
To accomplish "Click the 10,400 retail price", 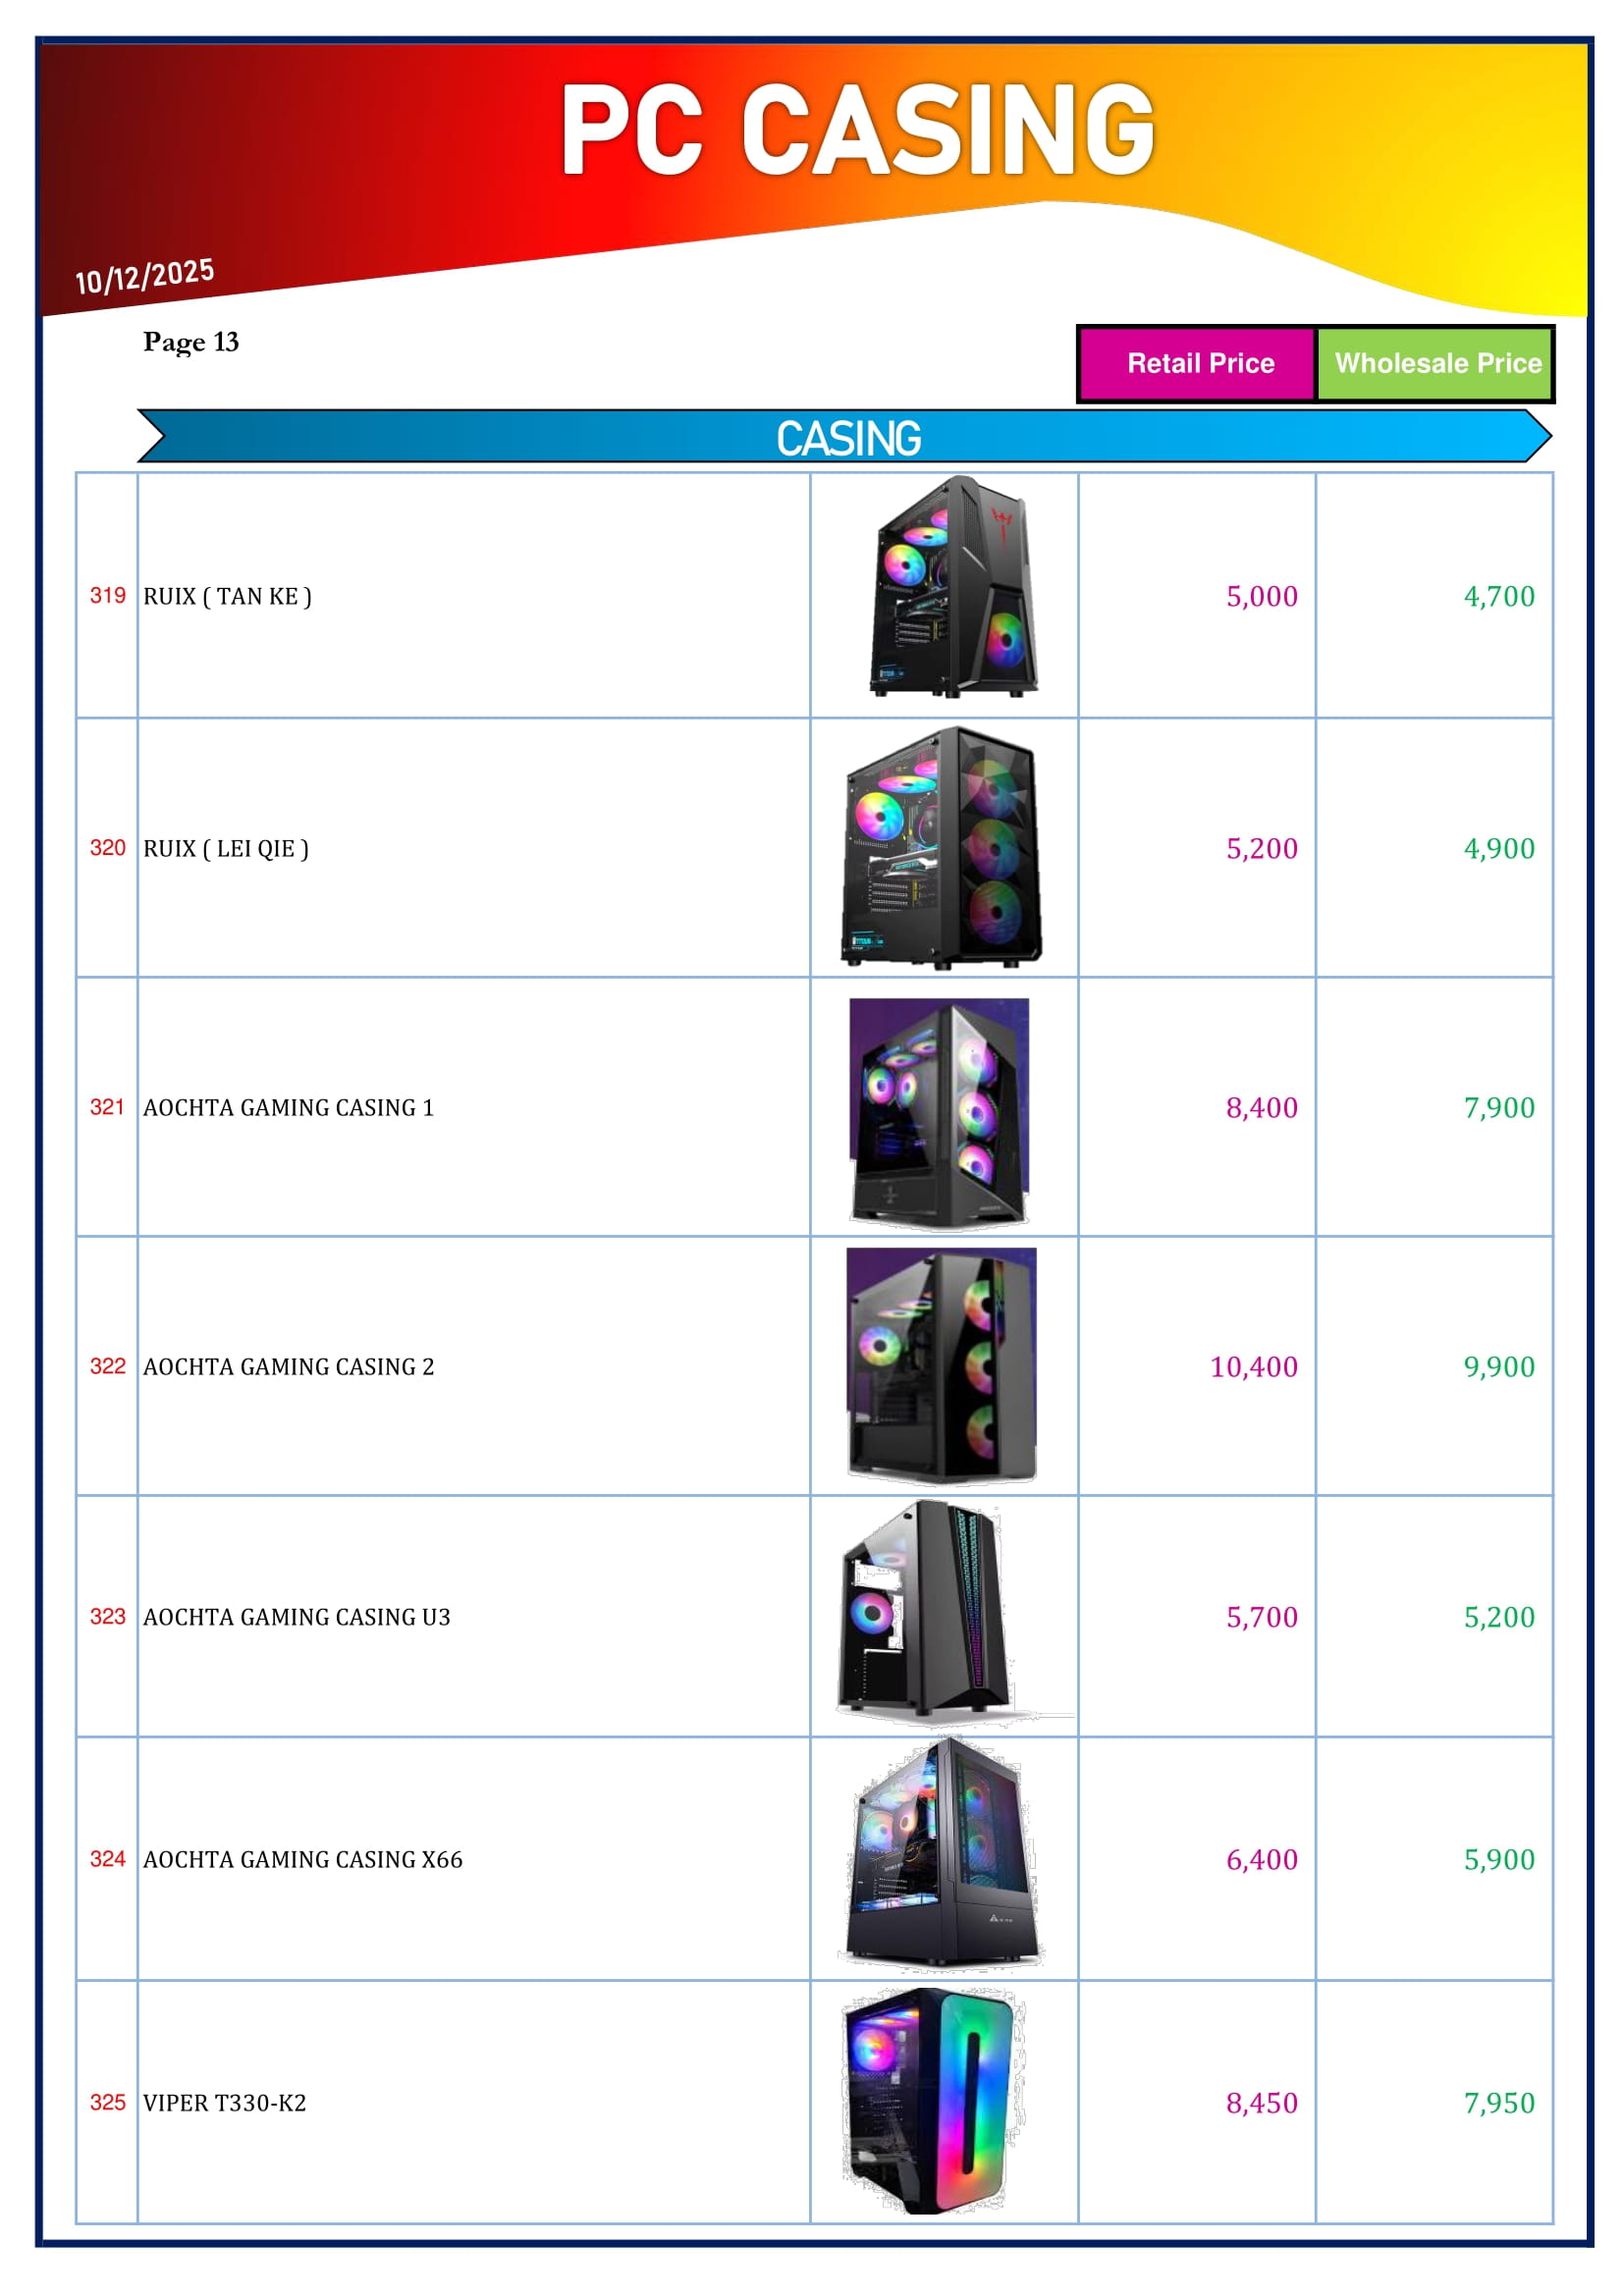I will click(x=1253, y=1366).
